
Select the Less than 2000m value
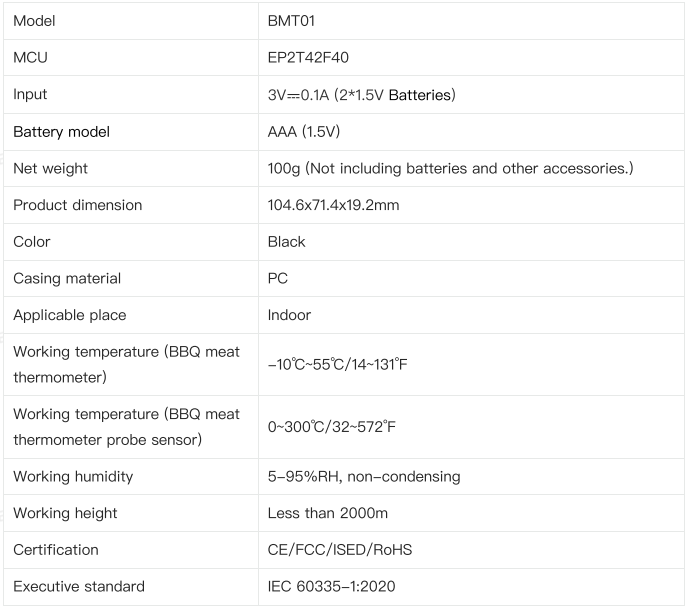tap(328, 513)
